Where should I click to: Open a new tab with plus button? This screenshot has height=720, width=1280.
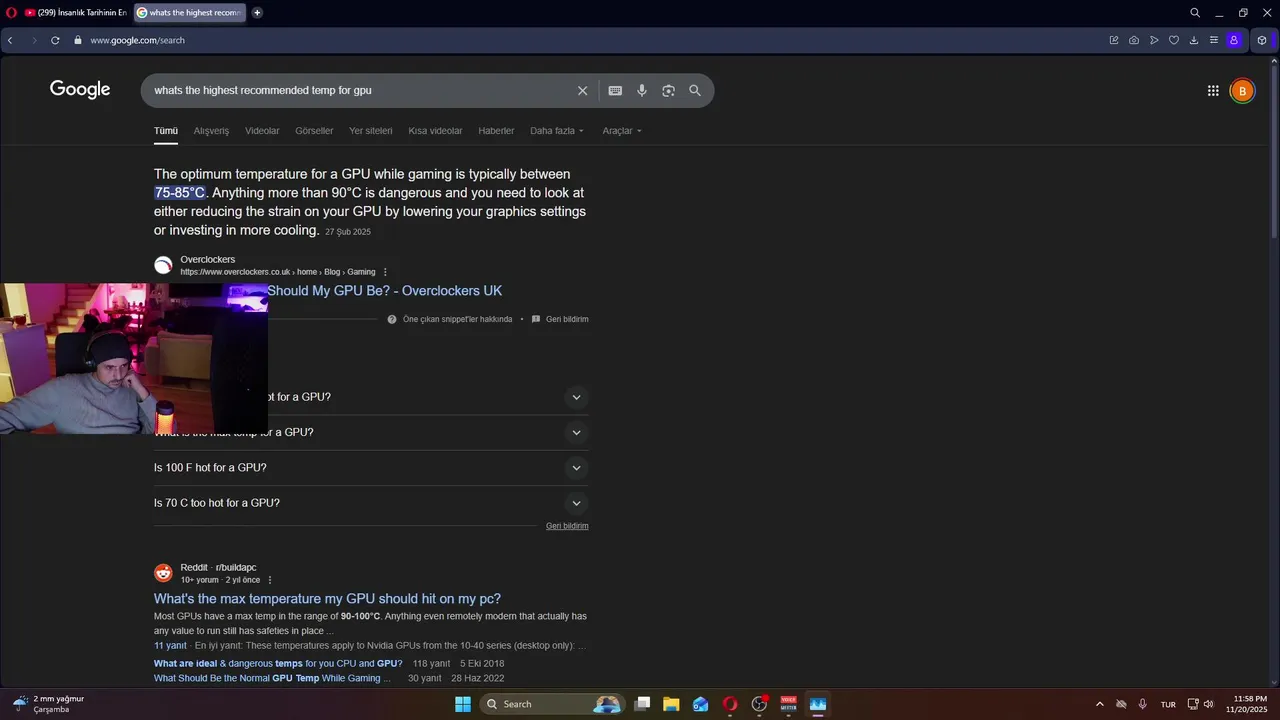click(257, 13)
